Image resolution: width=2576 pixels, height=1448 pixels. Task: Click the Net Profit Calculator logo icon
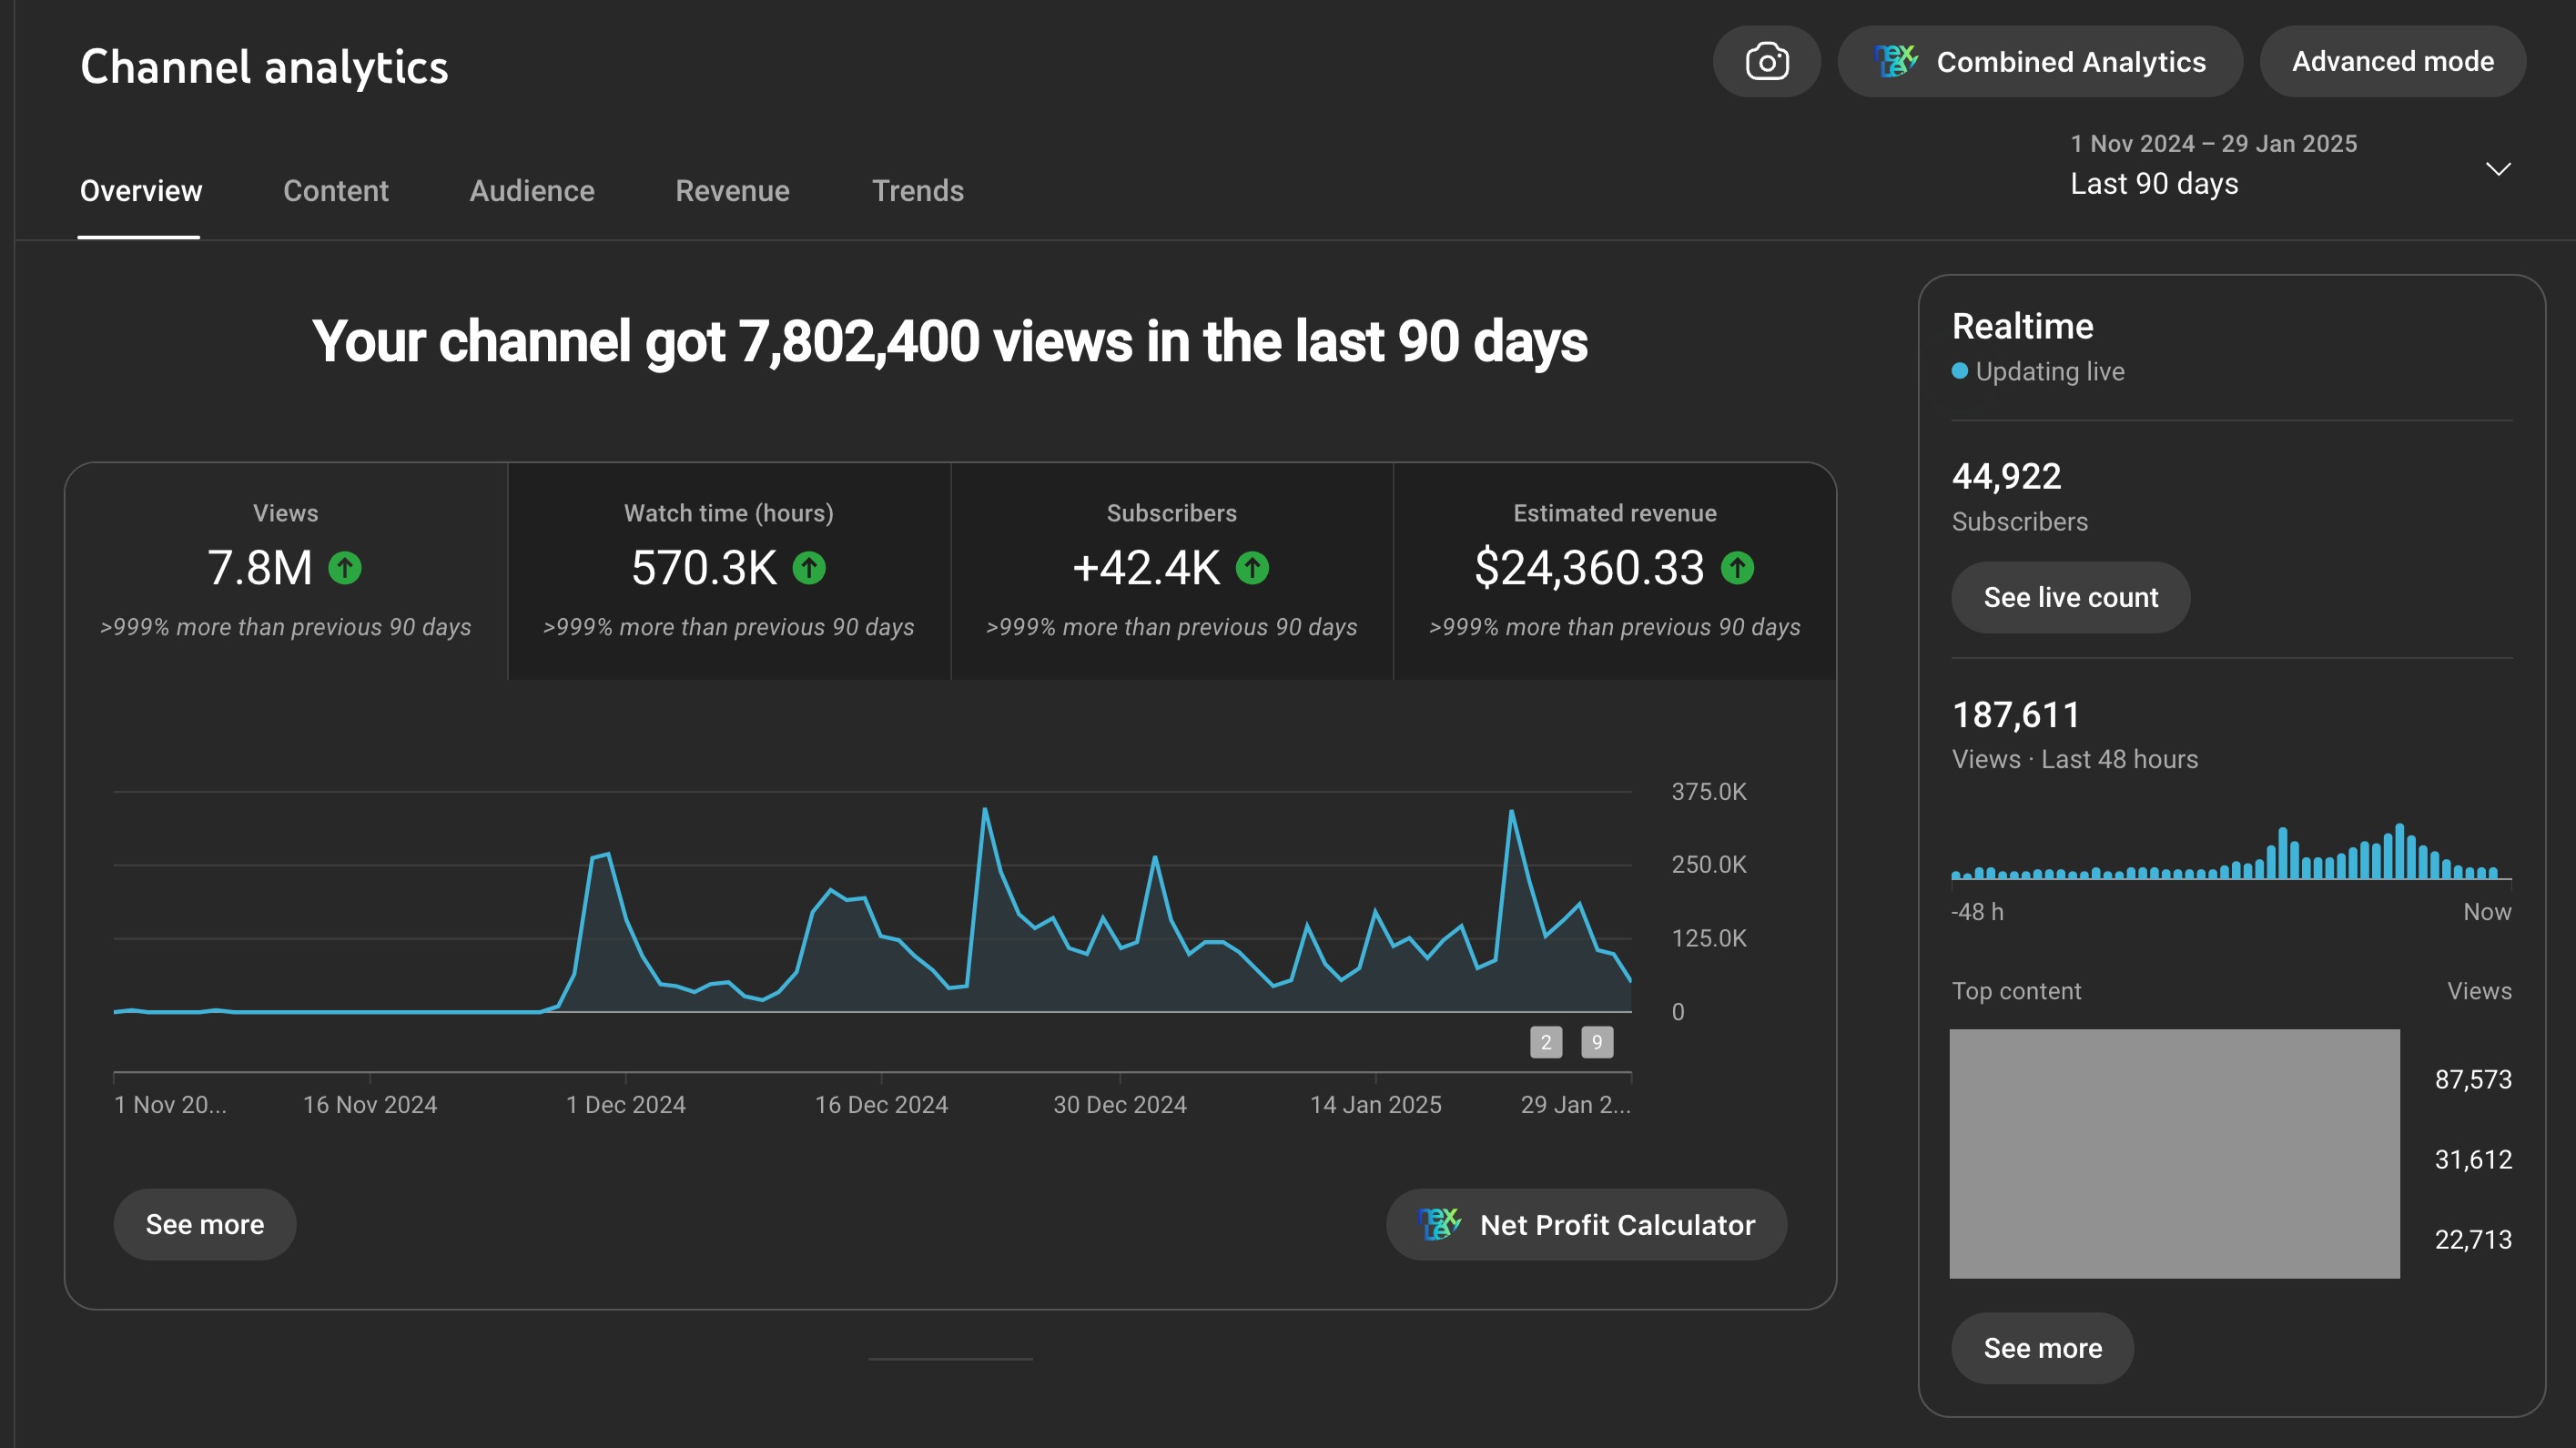(x=1440, y=1224)
